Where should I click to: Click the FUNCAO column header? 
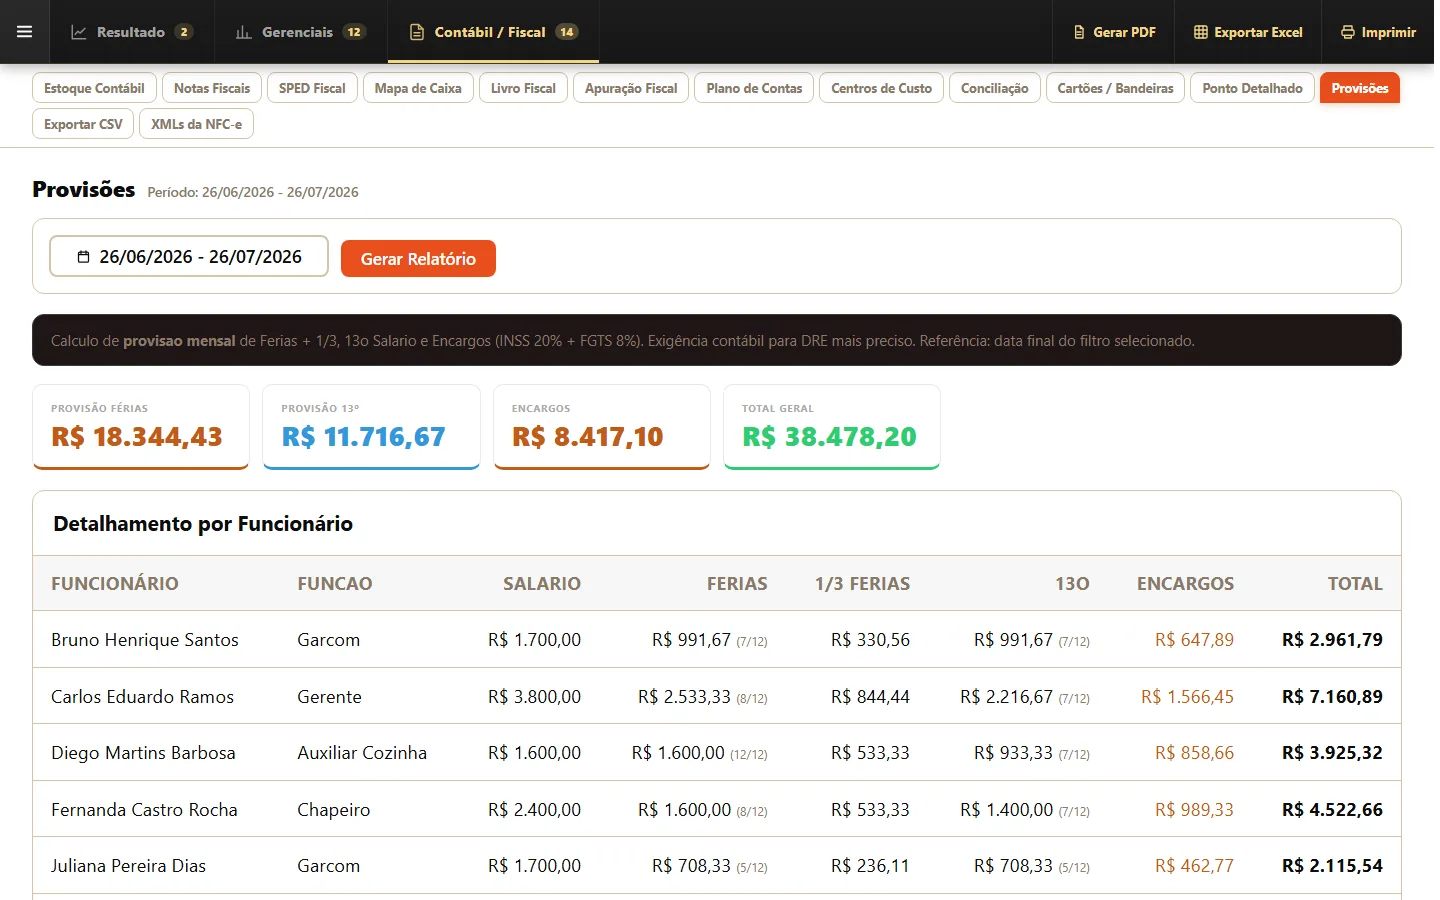pos(335,583)
